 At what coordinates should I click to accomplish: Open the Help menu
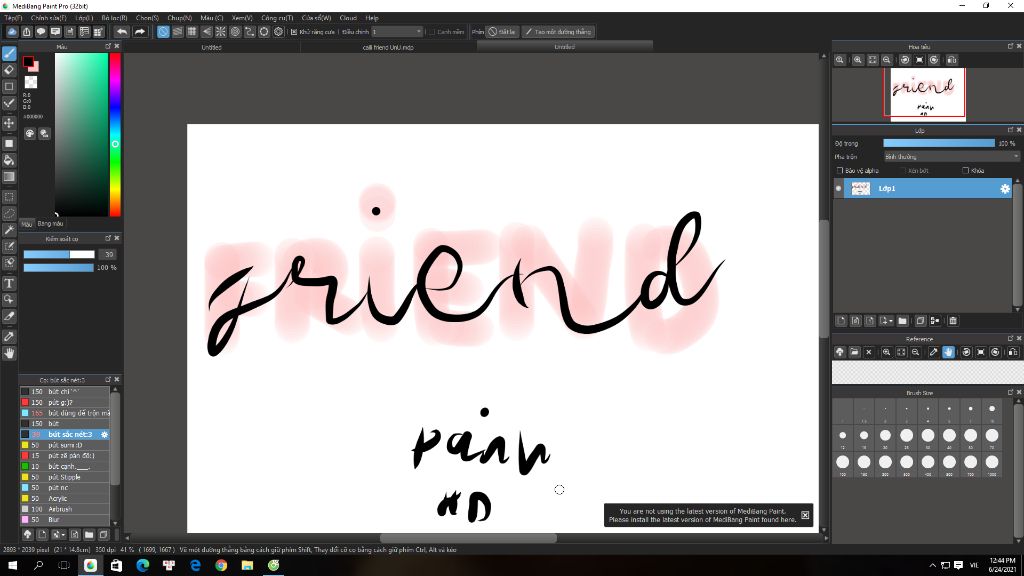pyautogui.click(x=372, y=18)
